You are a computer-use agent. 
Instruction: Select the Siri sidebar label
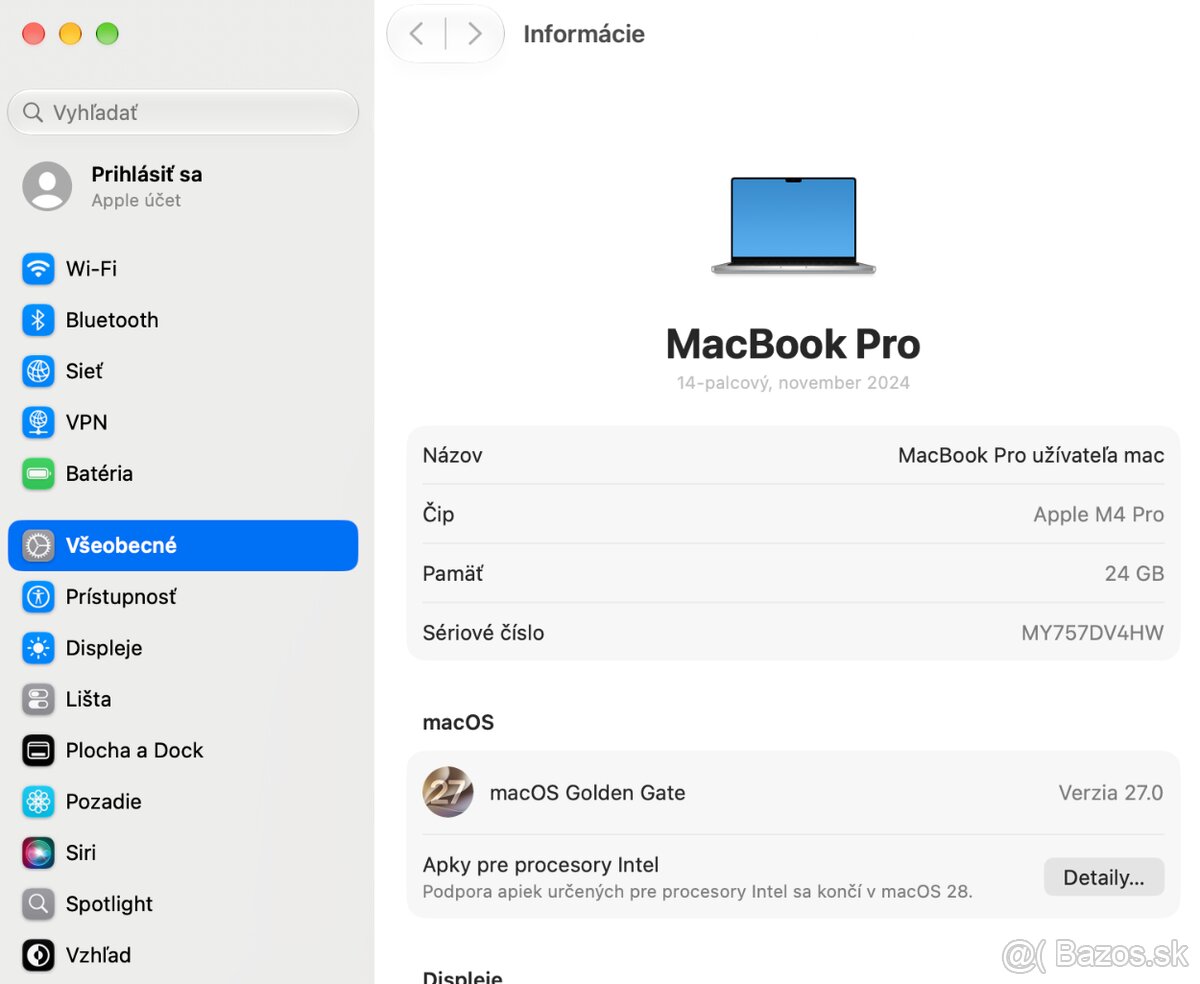81,853
